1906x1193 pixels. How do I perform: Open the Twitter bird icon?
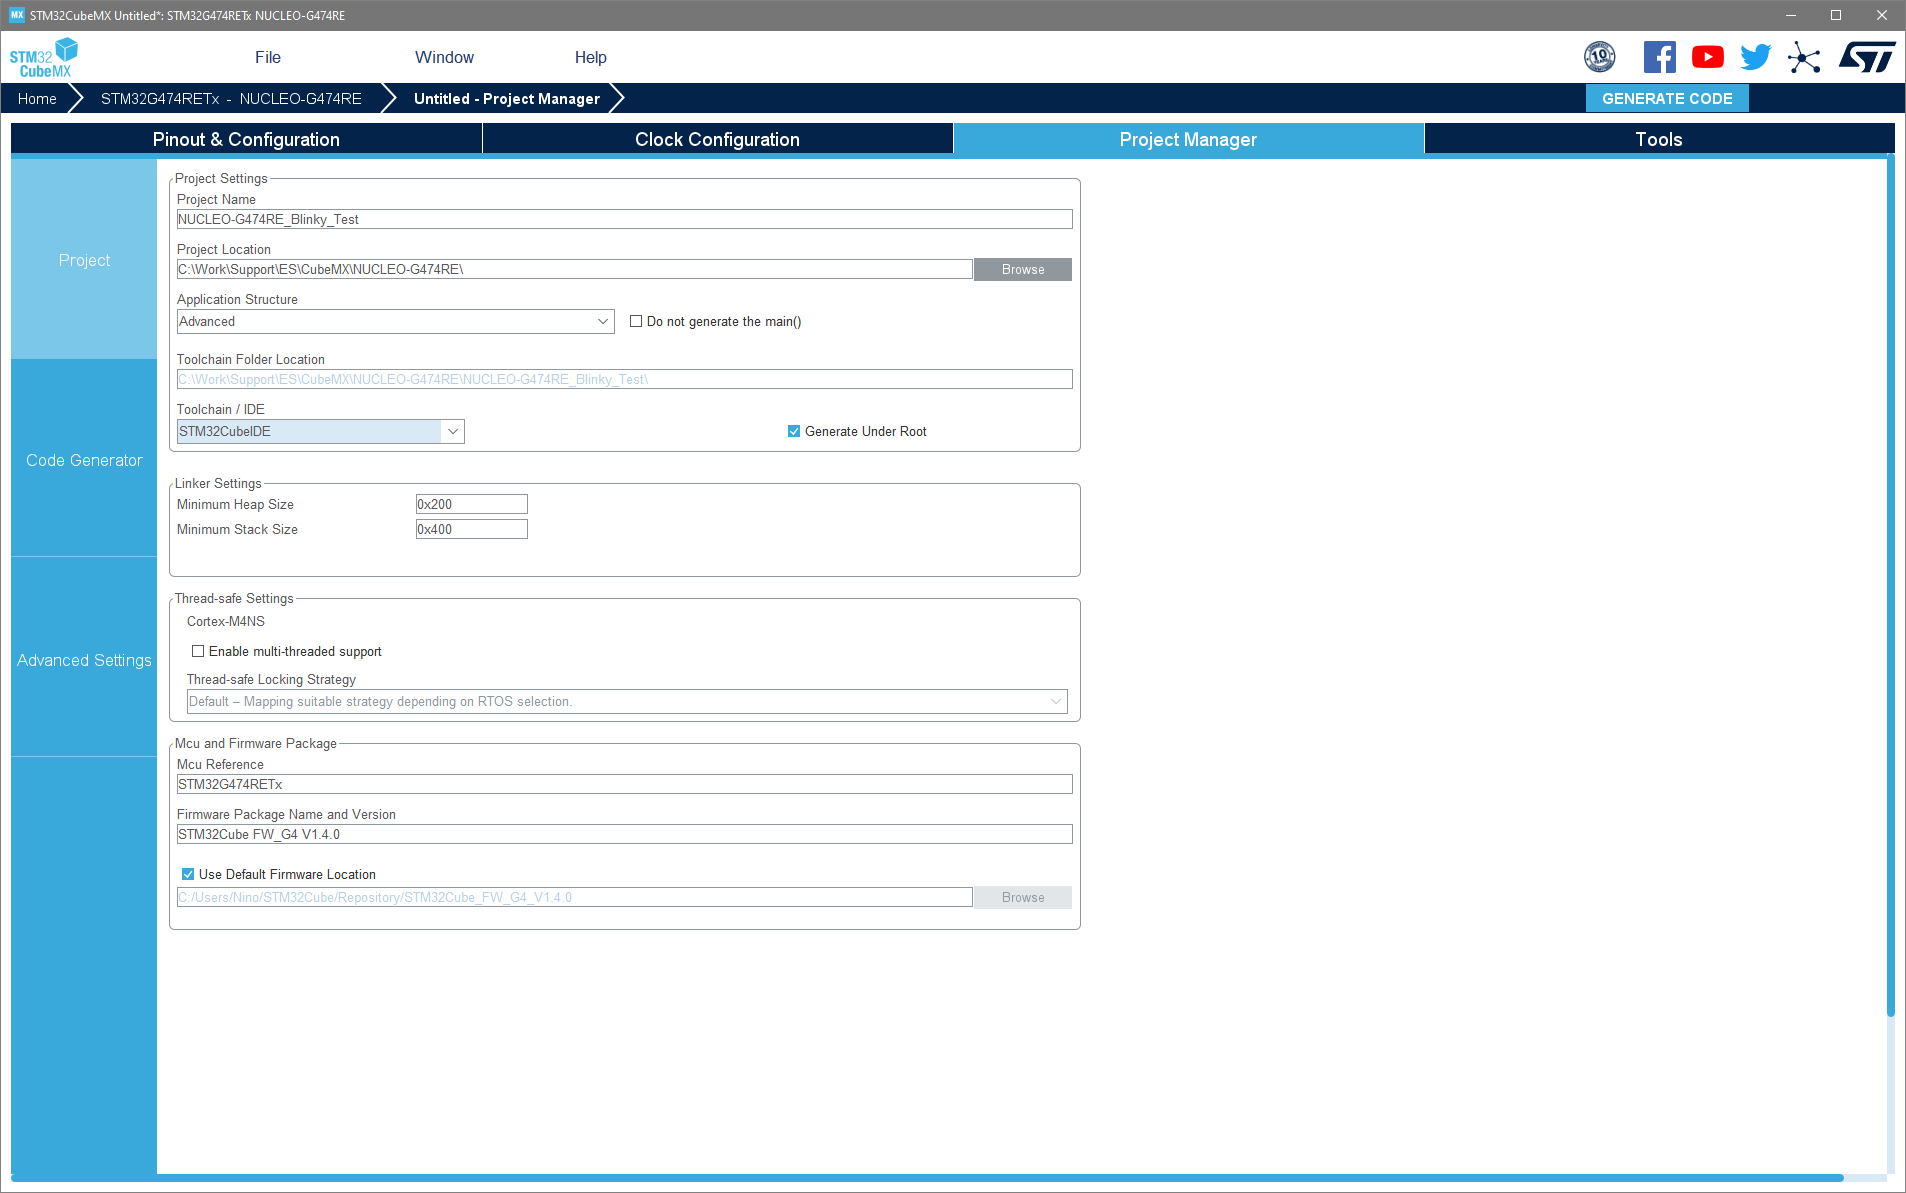(x=1755, y=57)
